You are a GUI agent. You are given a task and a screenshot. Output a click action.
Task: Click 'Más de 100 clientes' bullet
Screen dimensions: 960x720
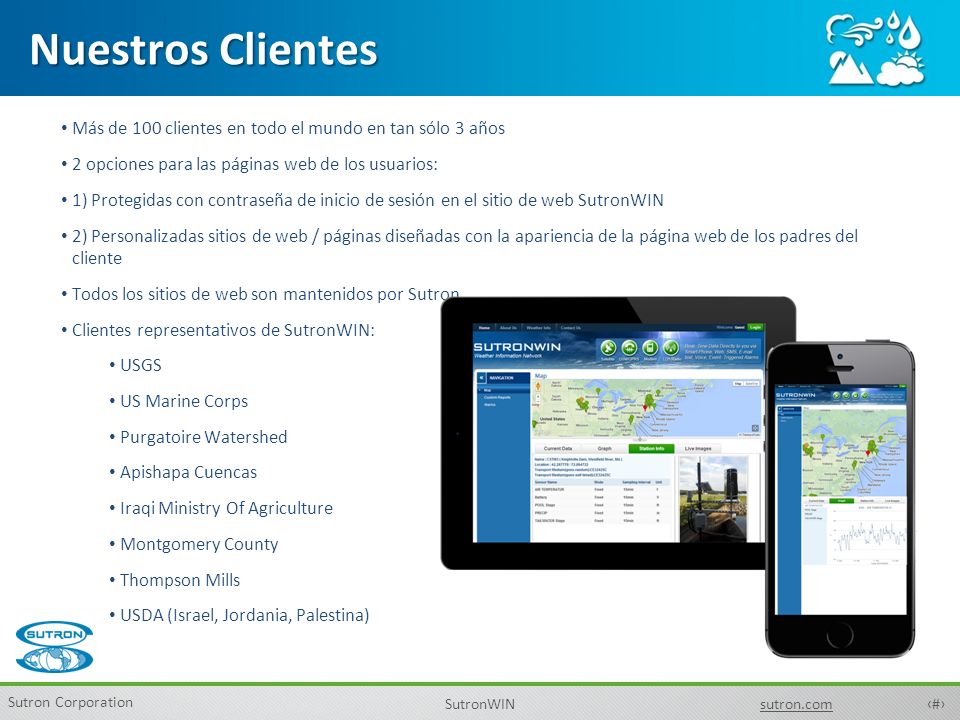pyautogui.click(x=288, y=129)
